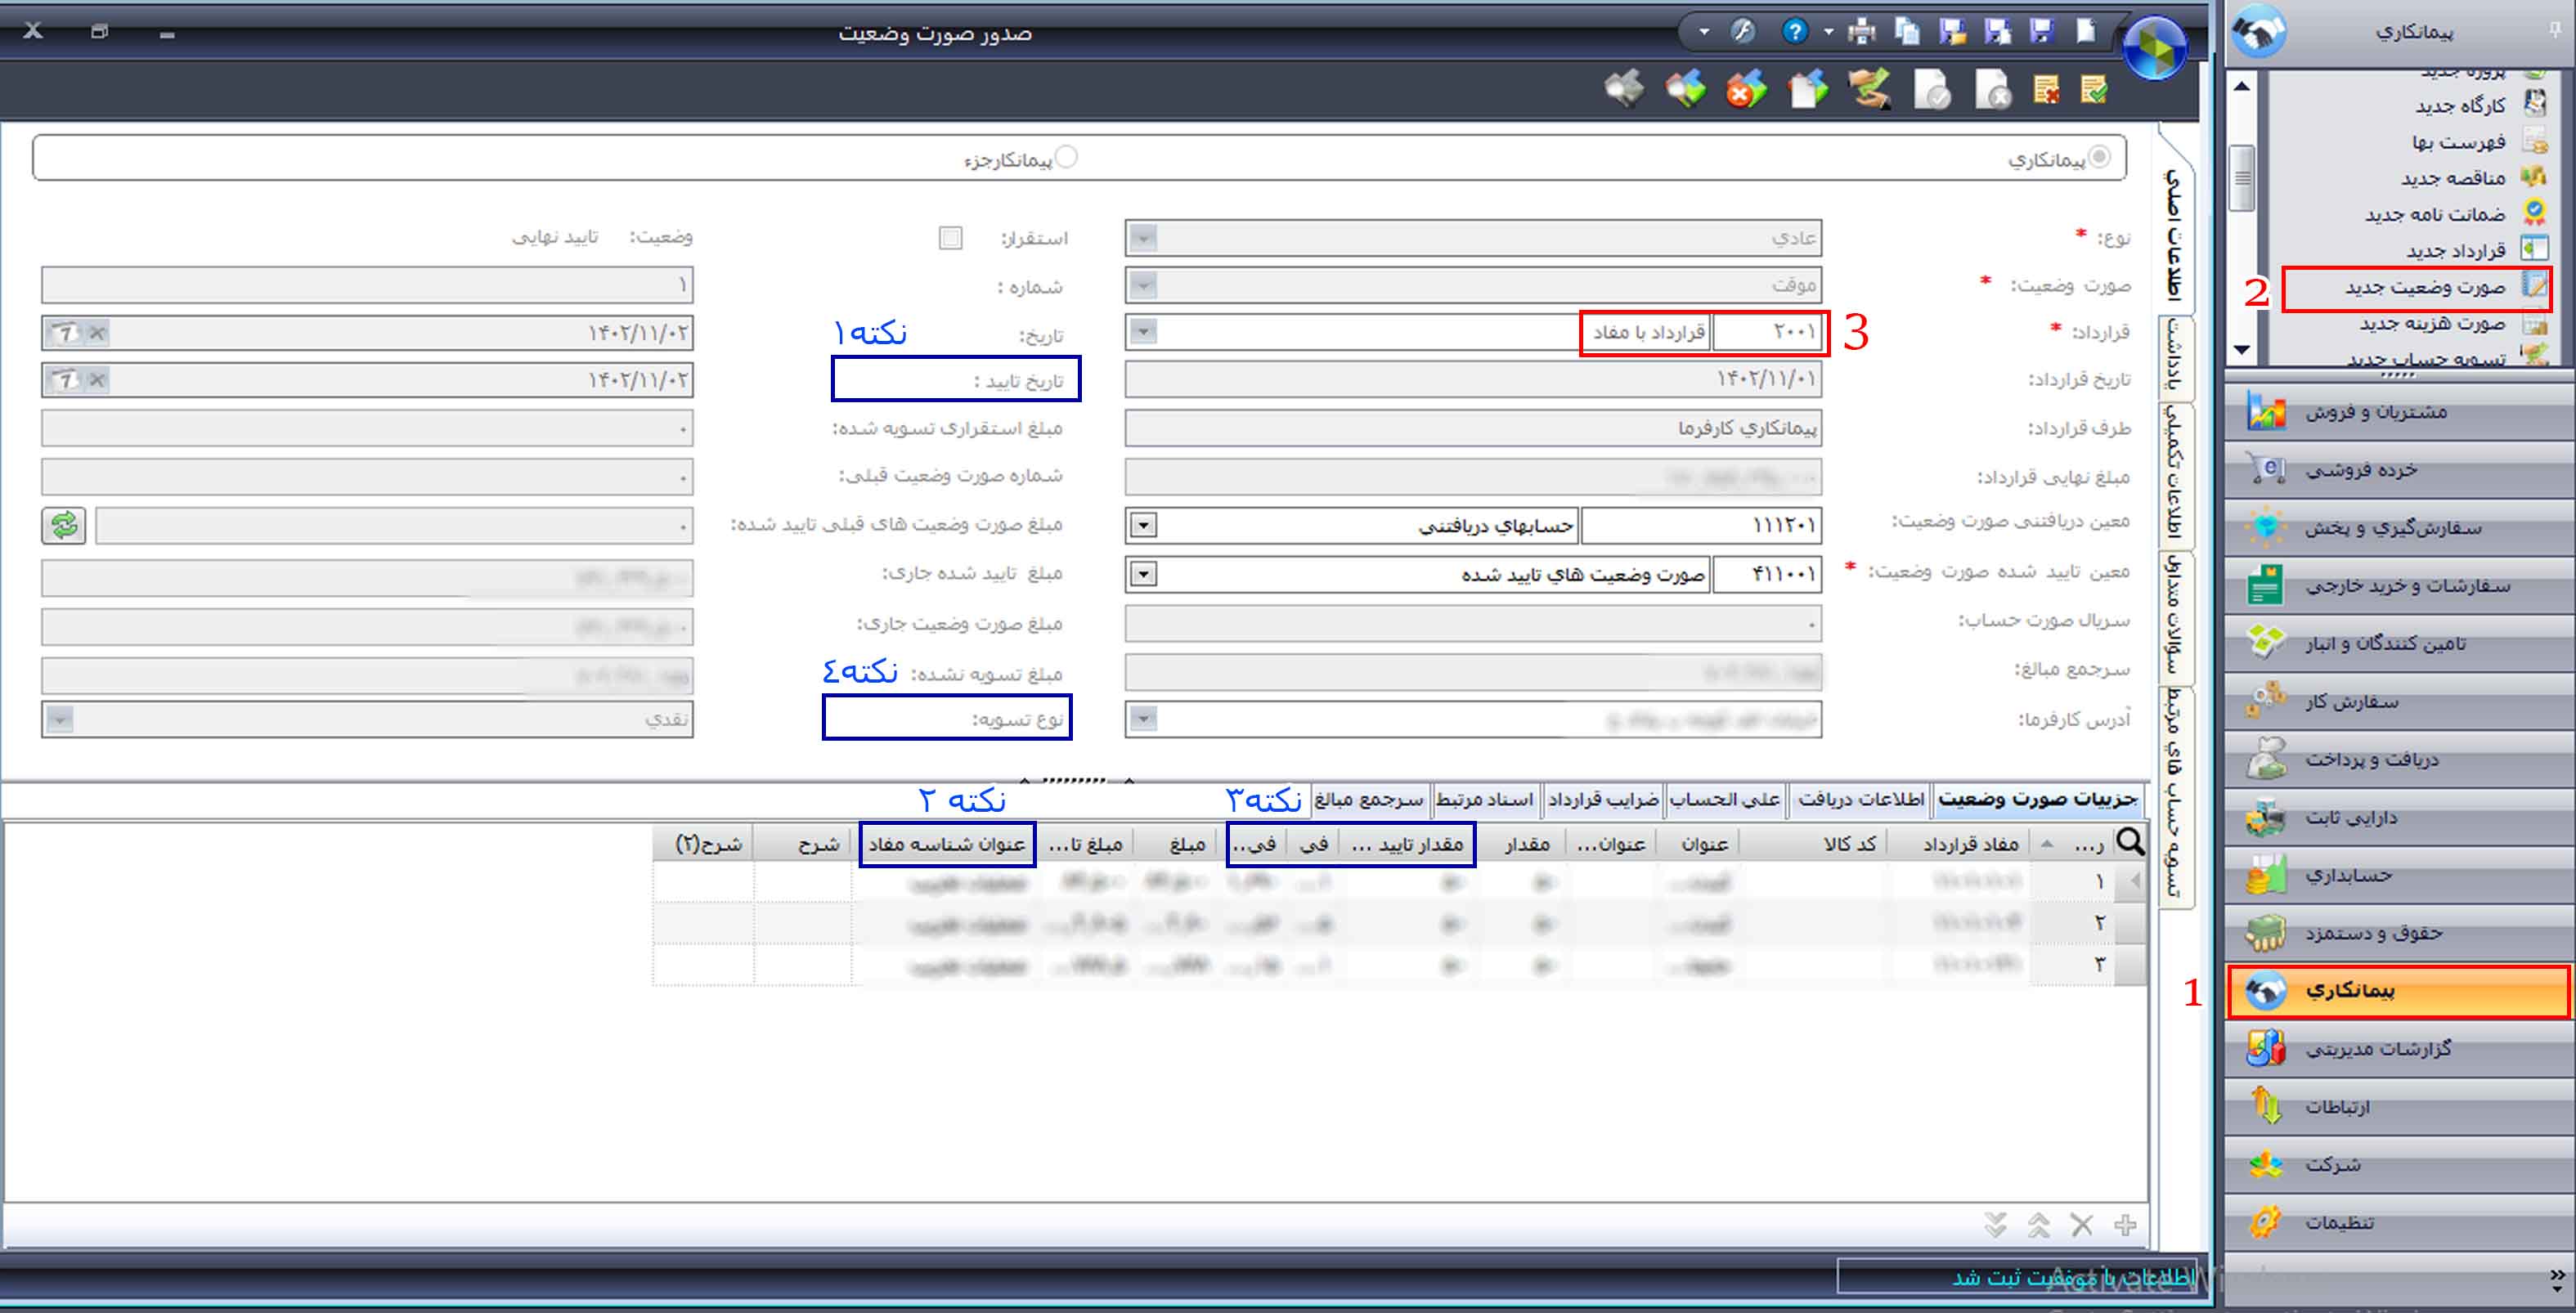Click the save and open (floppy with folder) icon
This screenshot has width=2576, height=1313.
1953,32
